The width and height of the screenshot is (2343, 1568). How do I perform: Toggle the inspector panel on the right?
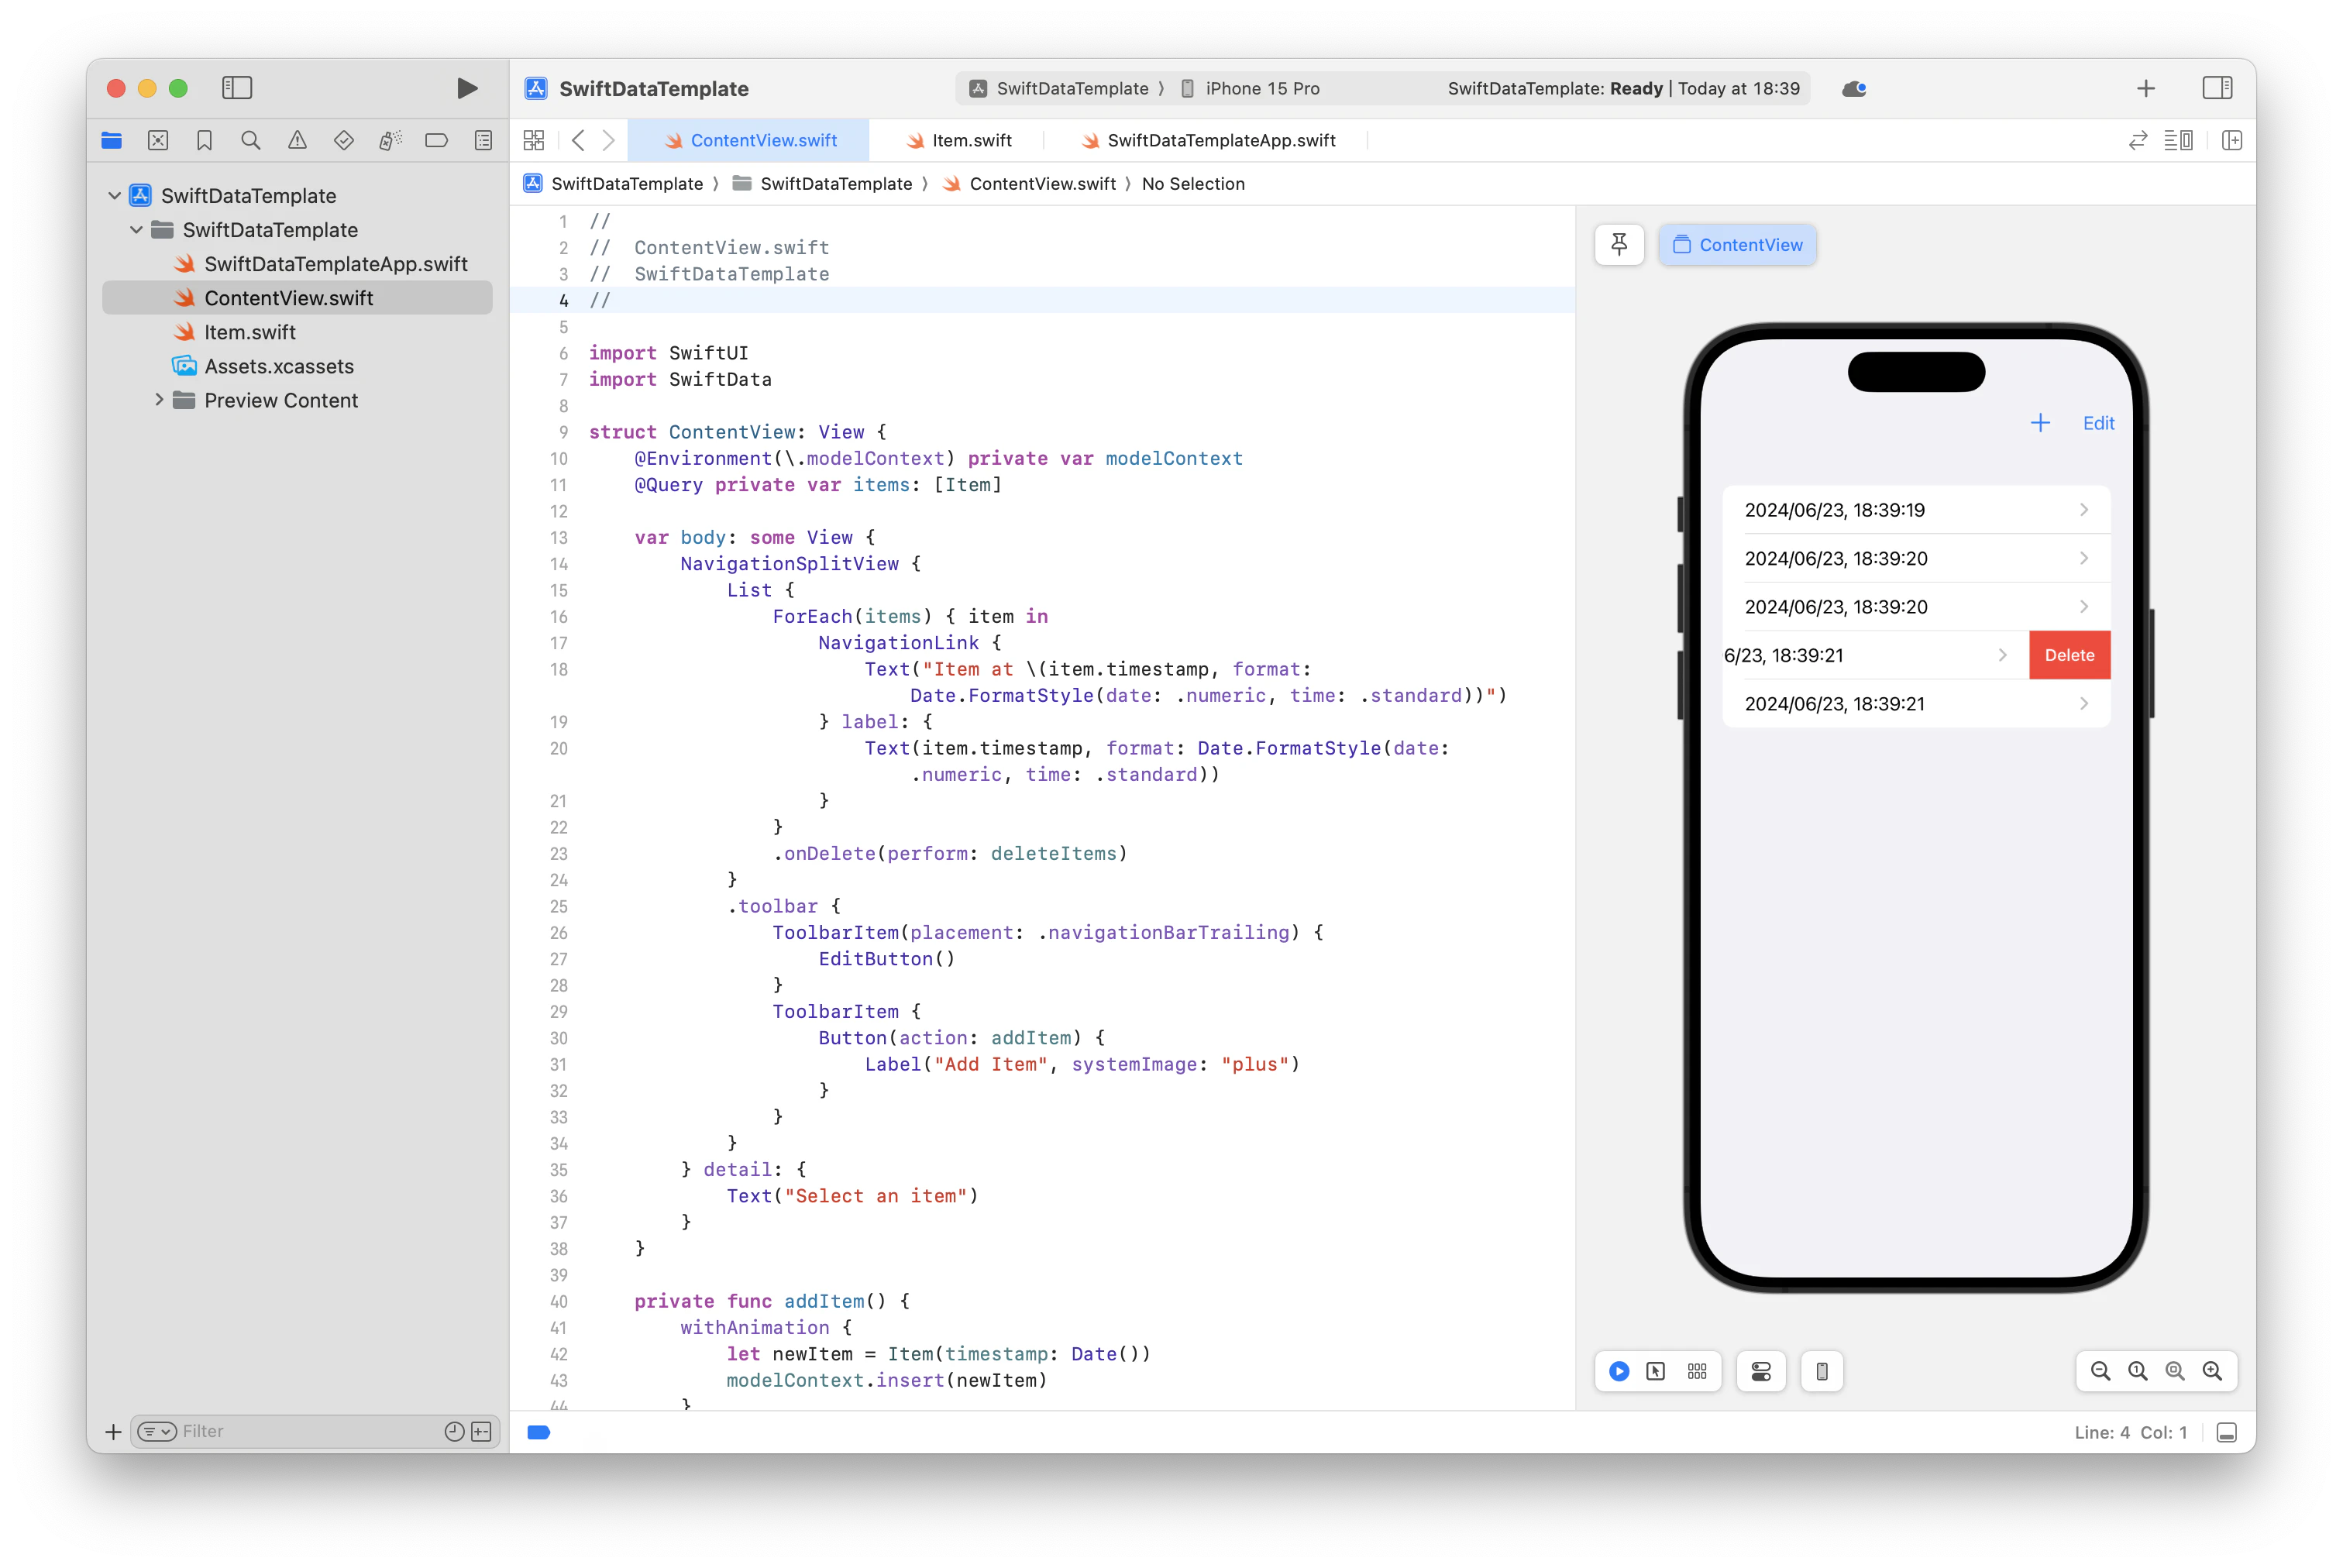(x=2217, y=88)
